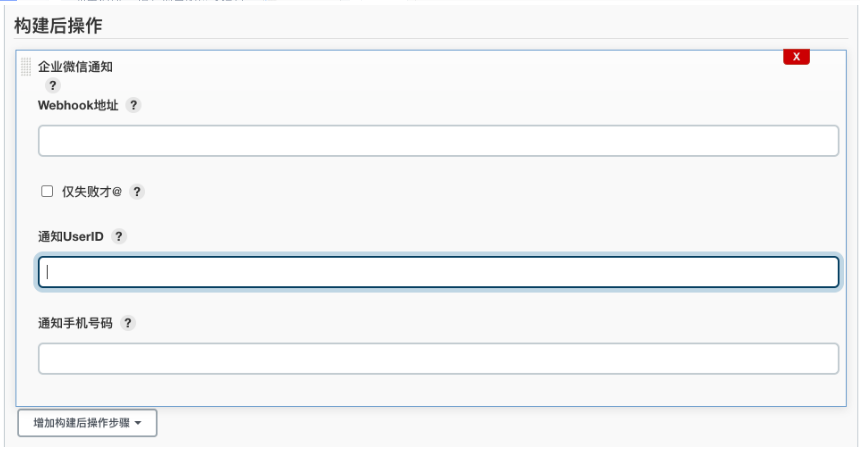This screenshot has width=860, height=450.
Task: Show help for 仅失败才@ option
Action: pos(137,191)
